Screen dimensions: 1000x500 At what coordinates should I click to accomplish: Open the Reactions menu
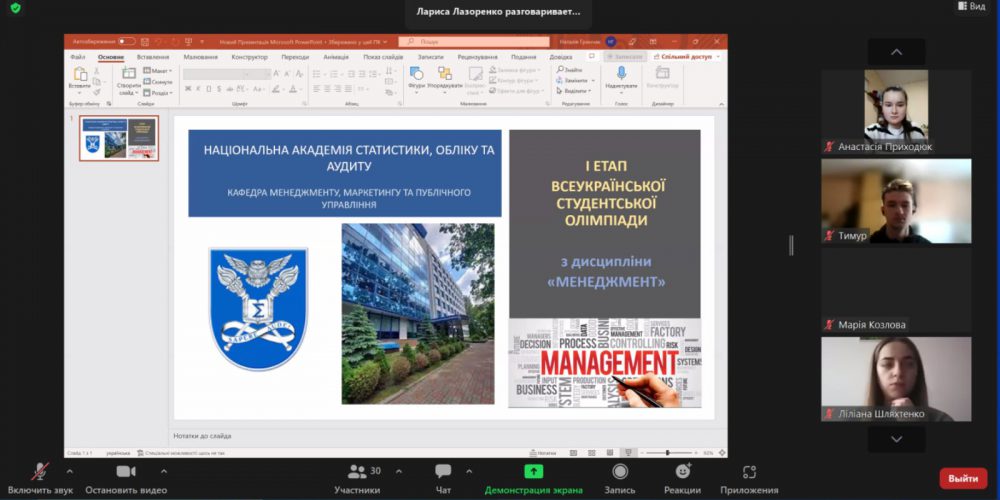(682, 472)
